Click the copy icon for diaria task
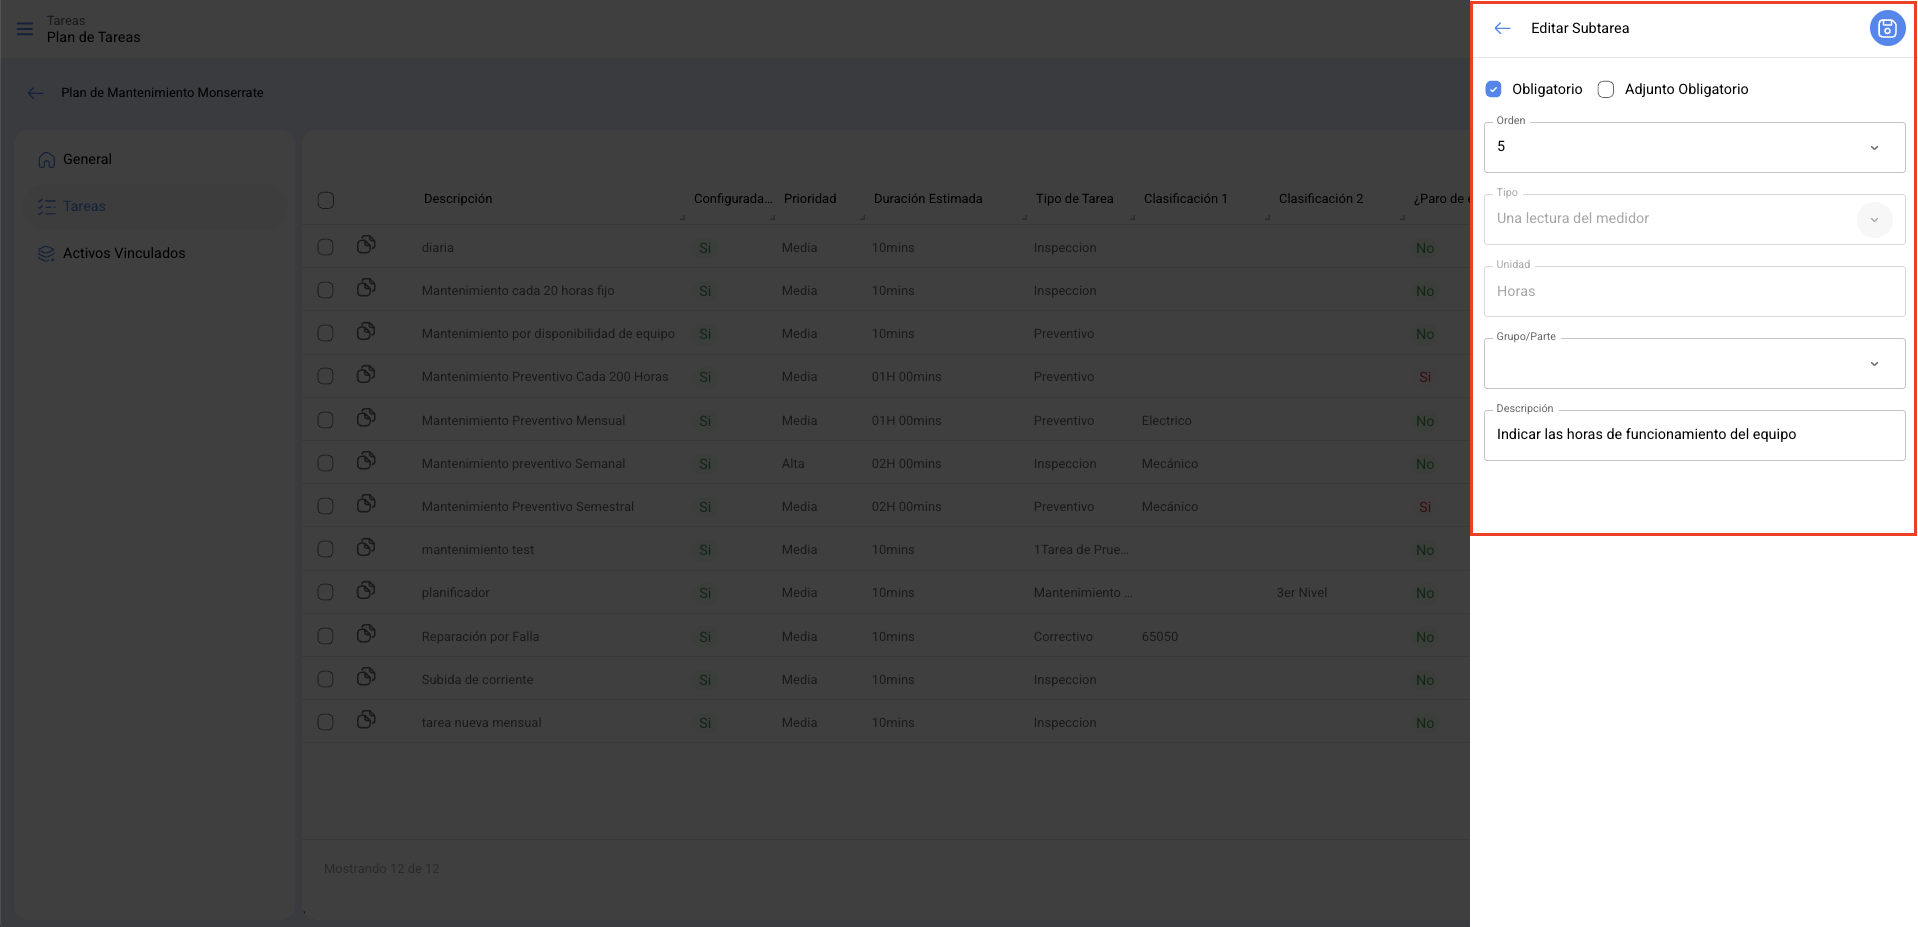 point(366,245)
